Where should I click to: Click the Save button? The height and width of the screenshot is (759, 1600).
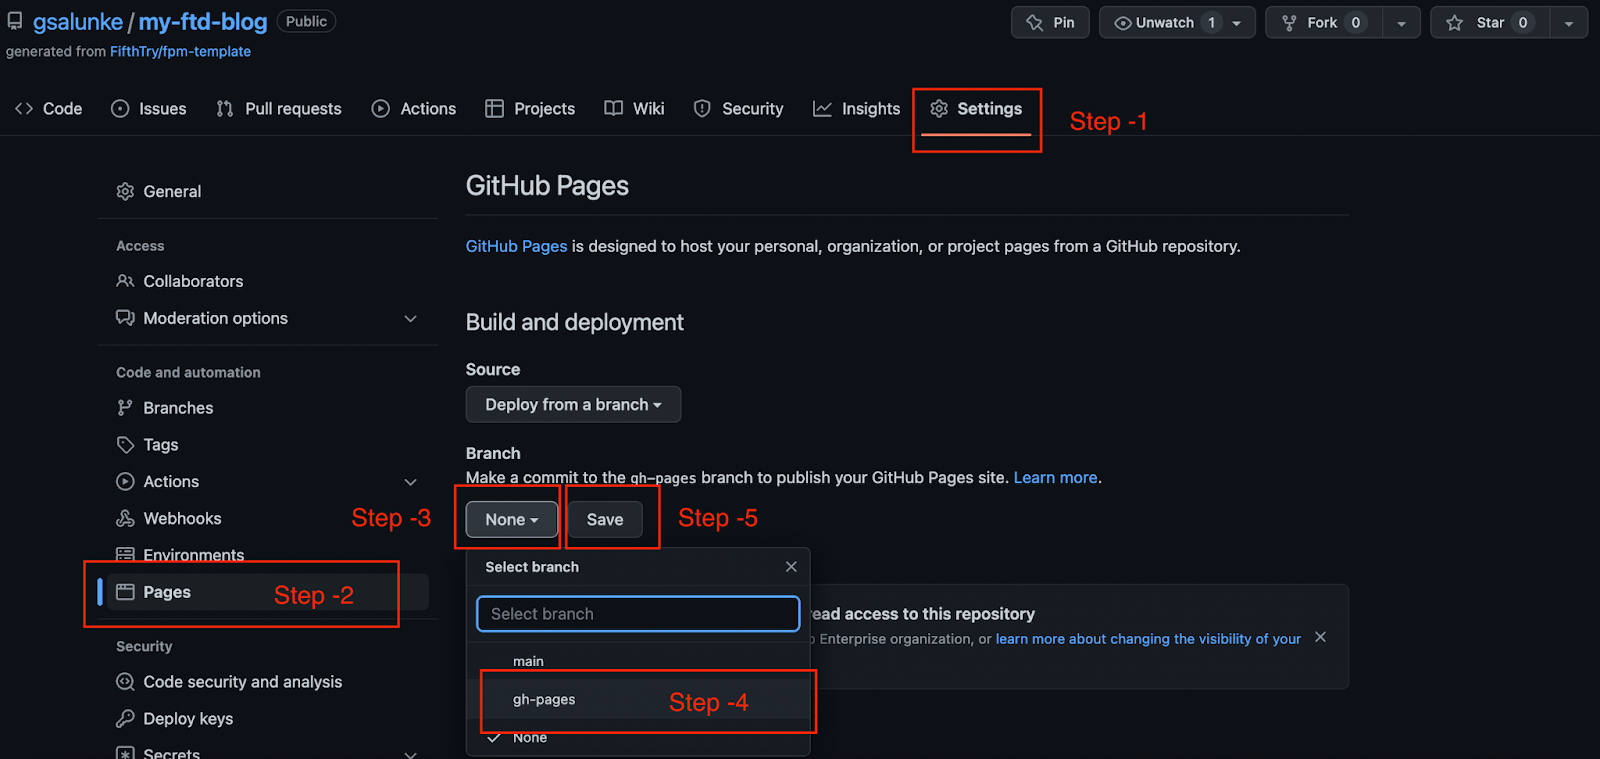pos(605,520)
